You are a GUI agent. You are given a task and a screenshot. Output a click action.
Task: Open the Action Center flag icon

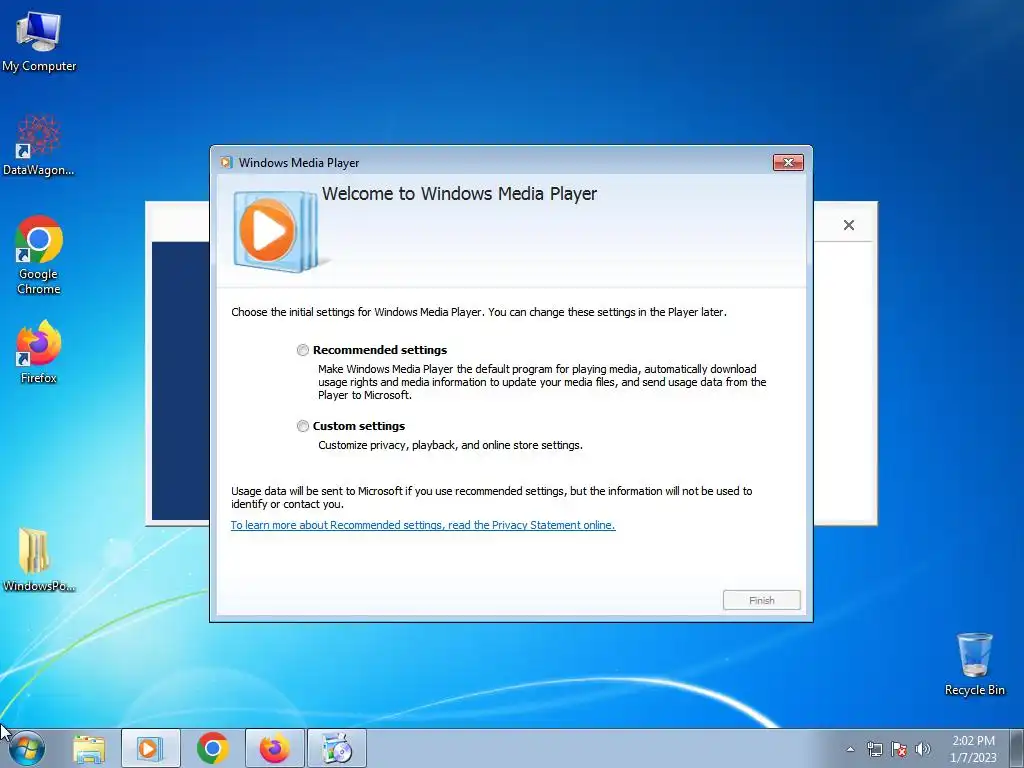[x=899, y=749]
